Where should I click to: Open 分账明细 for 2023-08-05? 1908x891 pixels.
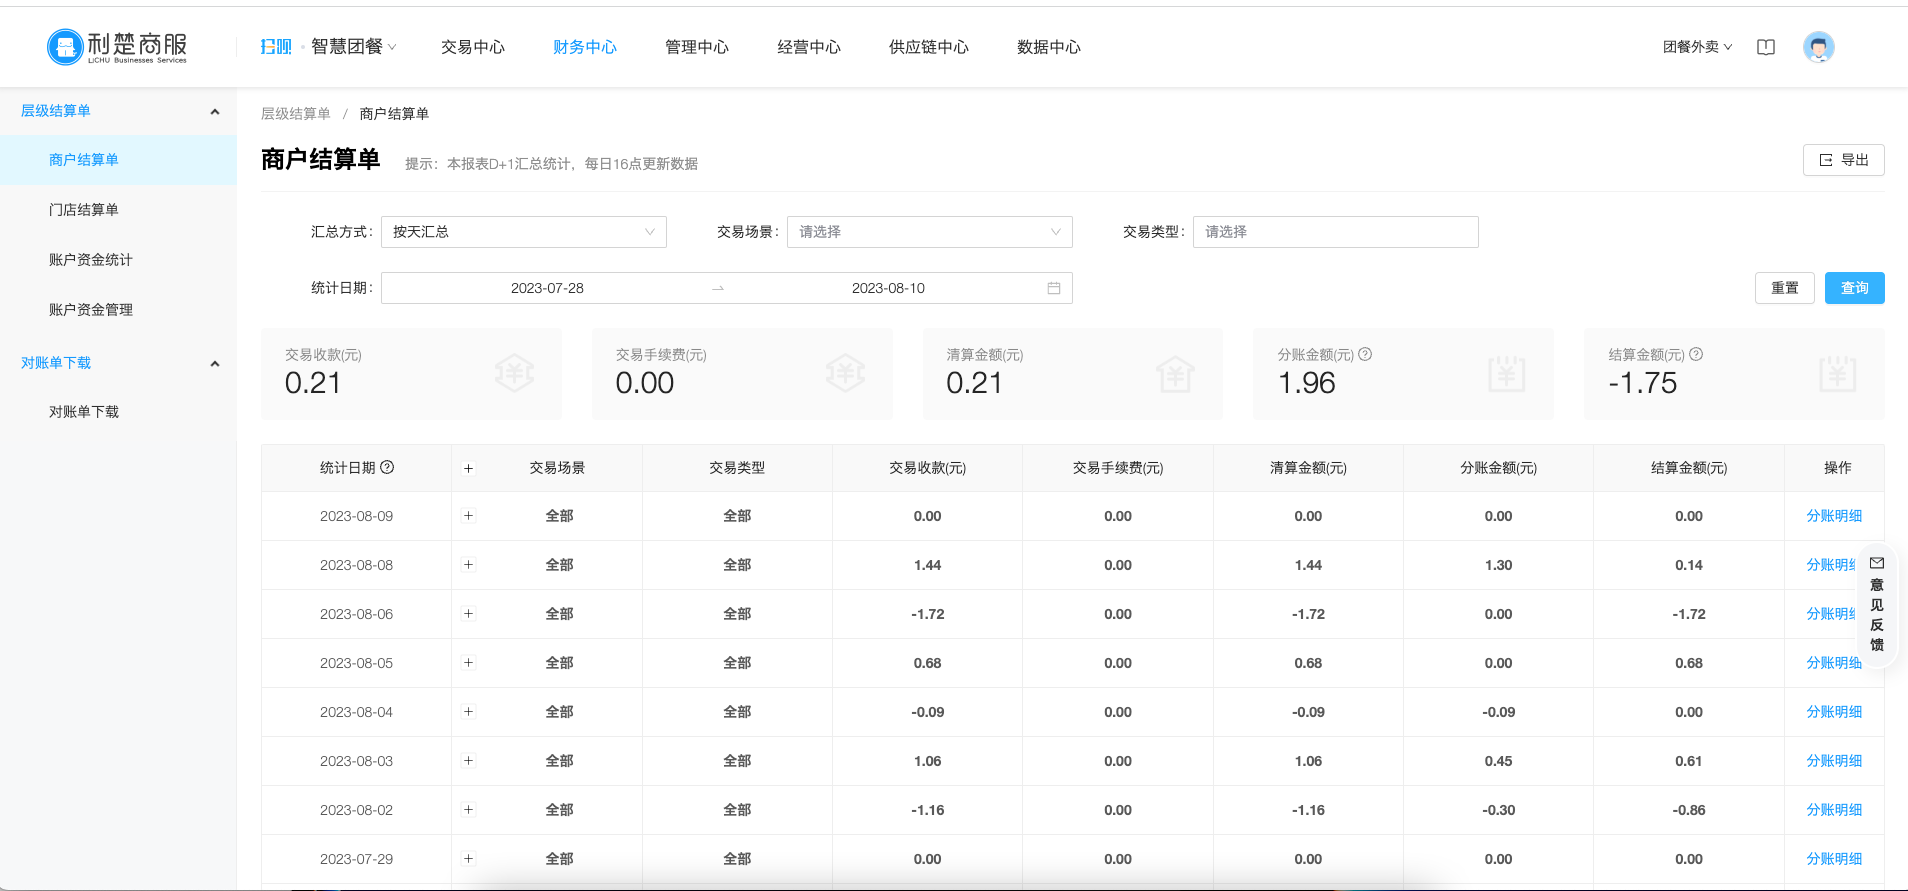[x=1833, y=663]
